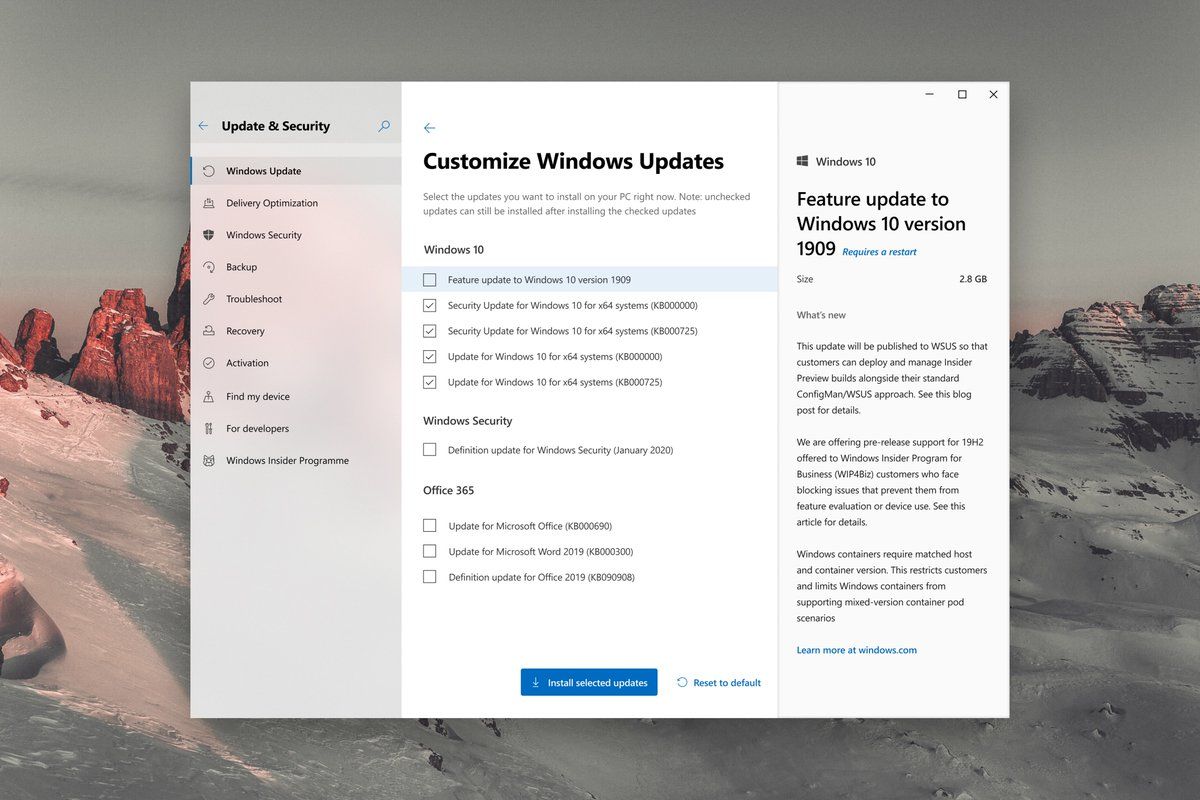Image resolution: width=1200 pixels, height=800 pixels.
Task: Uncheck Security Update for x64 systems (KB000725)
Action: (430, 331)
